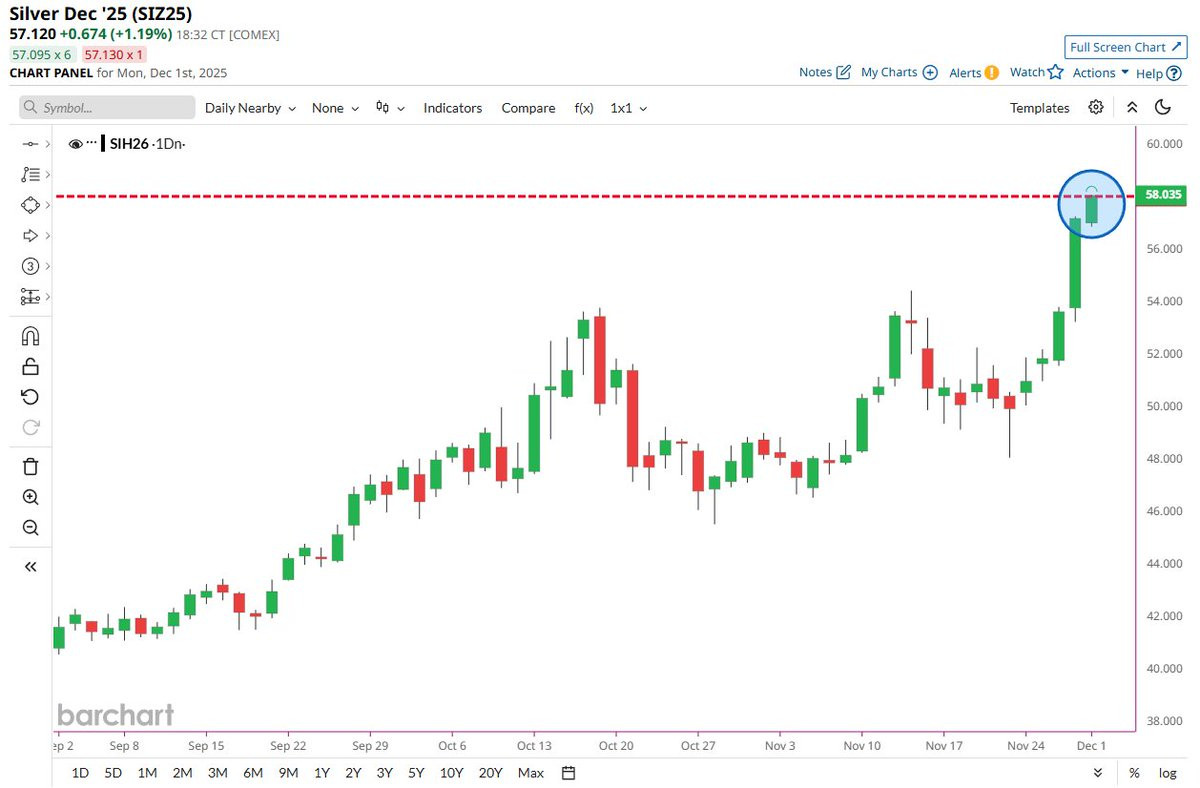Toggle the magnet snap mode
Viewport: 1200px width, 788px height.
30,336
